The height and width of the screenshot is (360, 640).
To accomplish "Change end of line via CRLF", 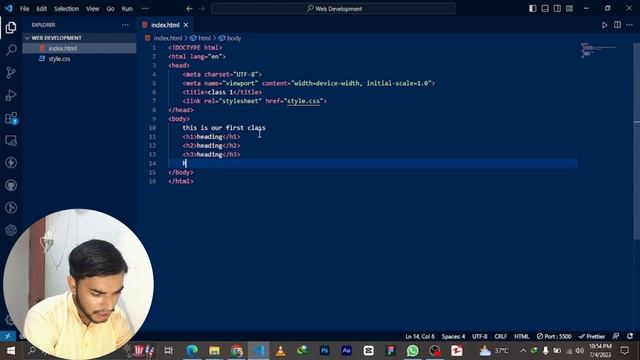I will tap(501, 336).
